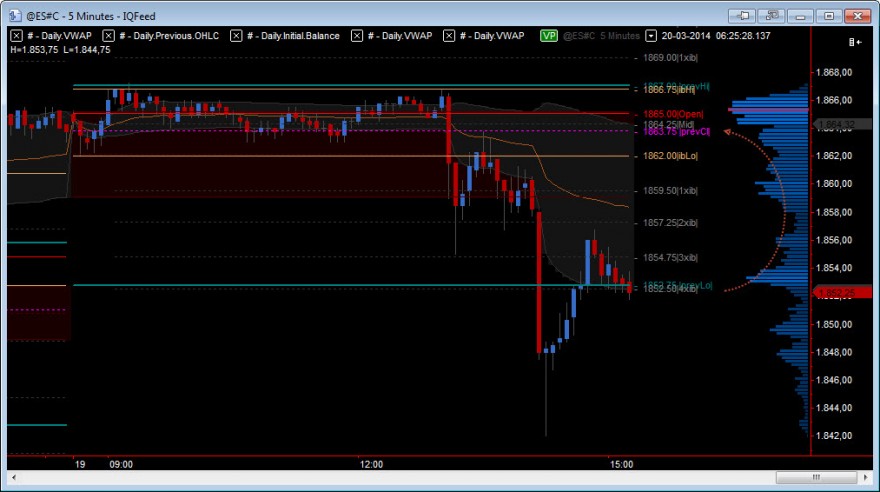The width and height of the screenshot is (880, 492).
Task: Click the 1.856,00 price axis label
Action: [x=833, y=240]
